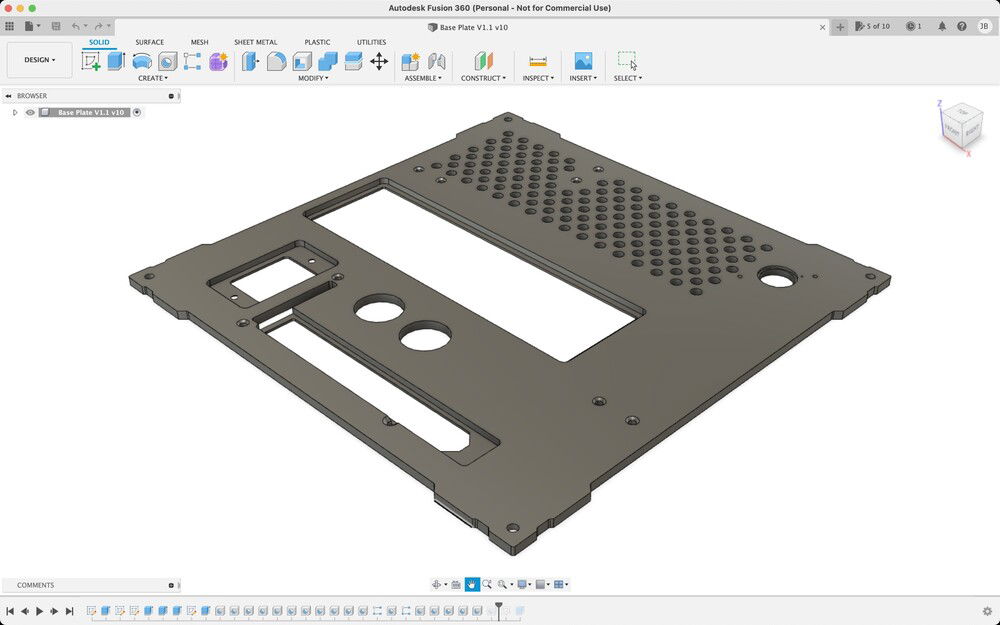Open the Select dropdown menu
Viewport: 1000px width, 625px height.
click(x=628, y=78)
